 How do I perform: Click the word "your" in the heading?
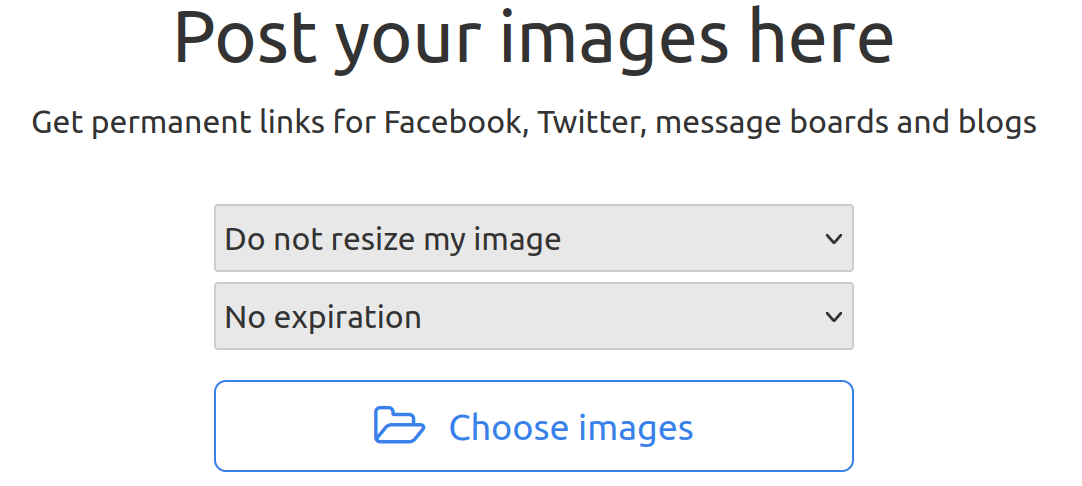coord(411,40)
